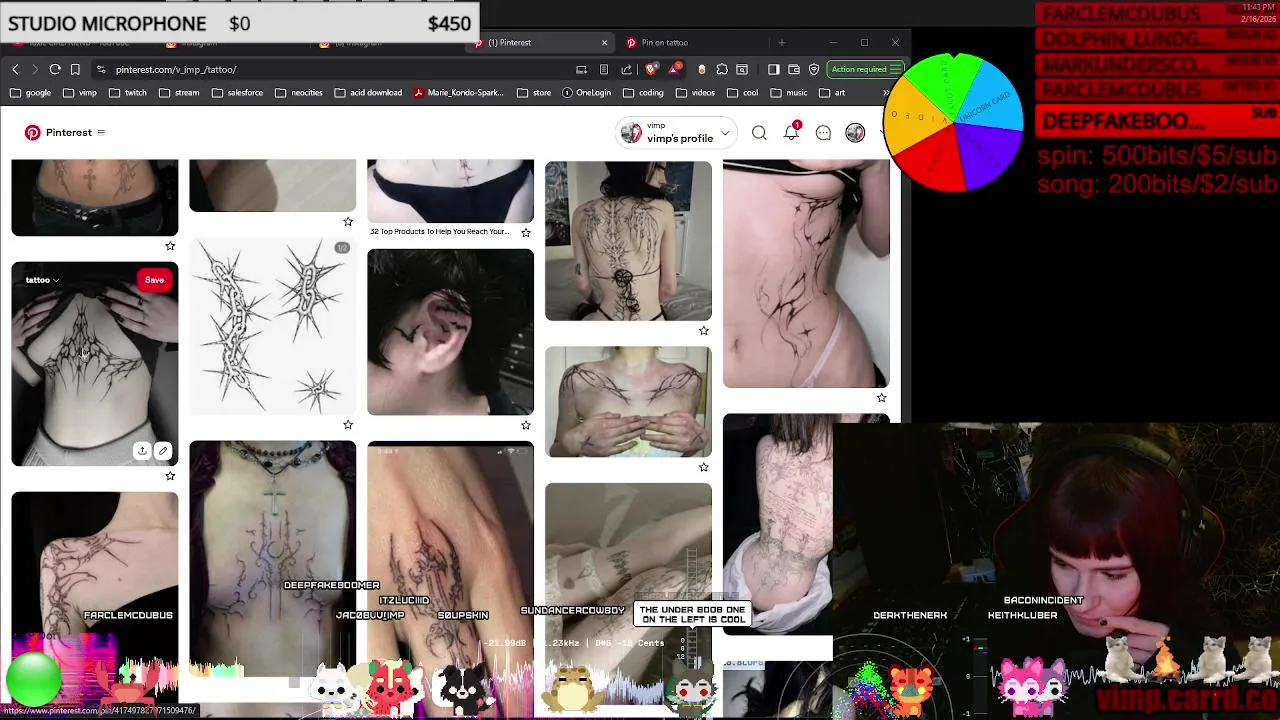Open the Brave VPN shield icon
The height and width of the screenshot is (720, 1280).
tap(814, 69)
